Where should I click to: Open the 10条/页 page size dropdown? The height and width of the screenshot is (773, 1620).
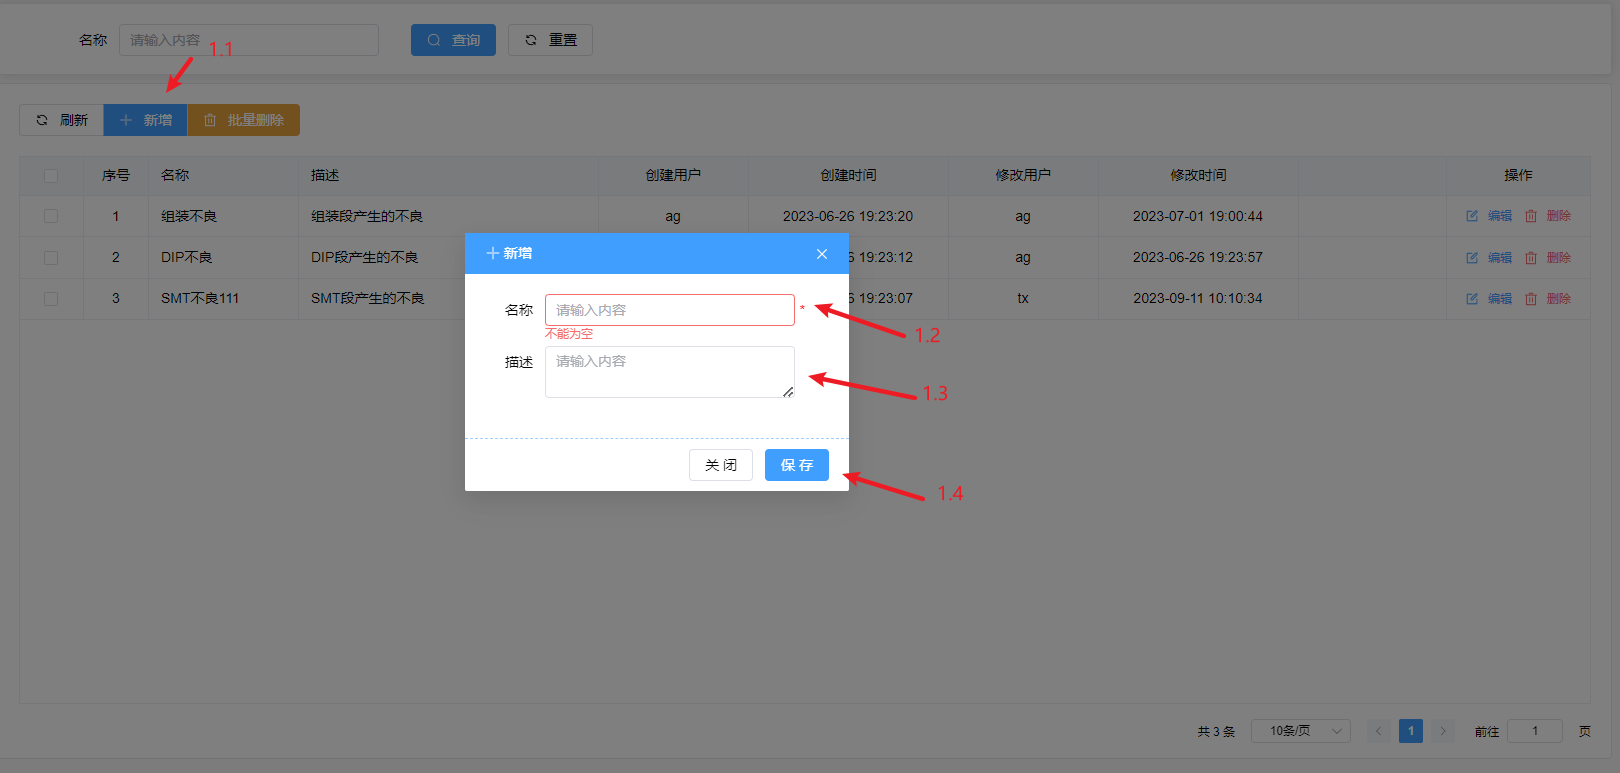(x=1303, y=731)
